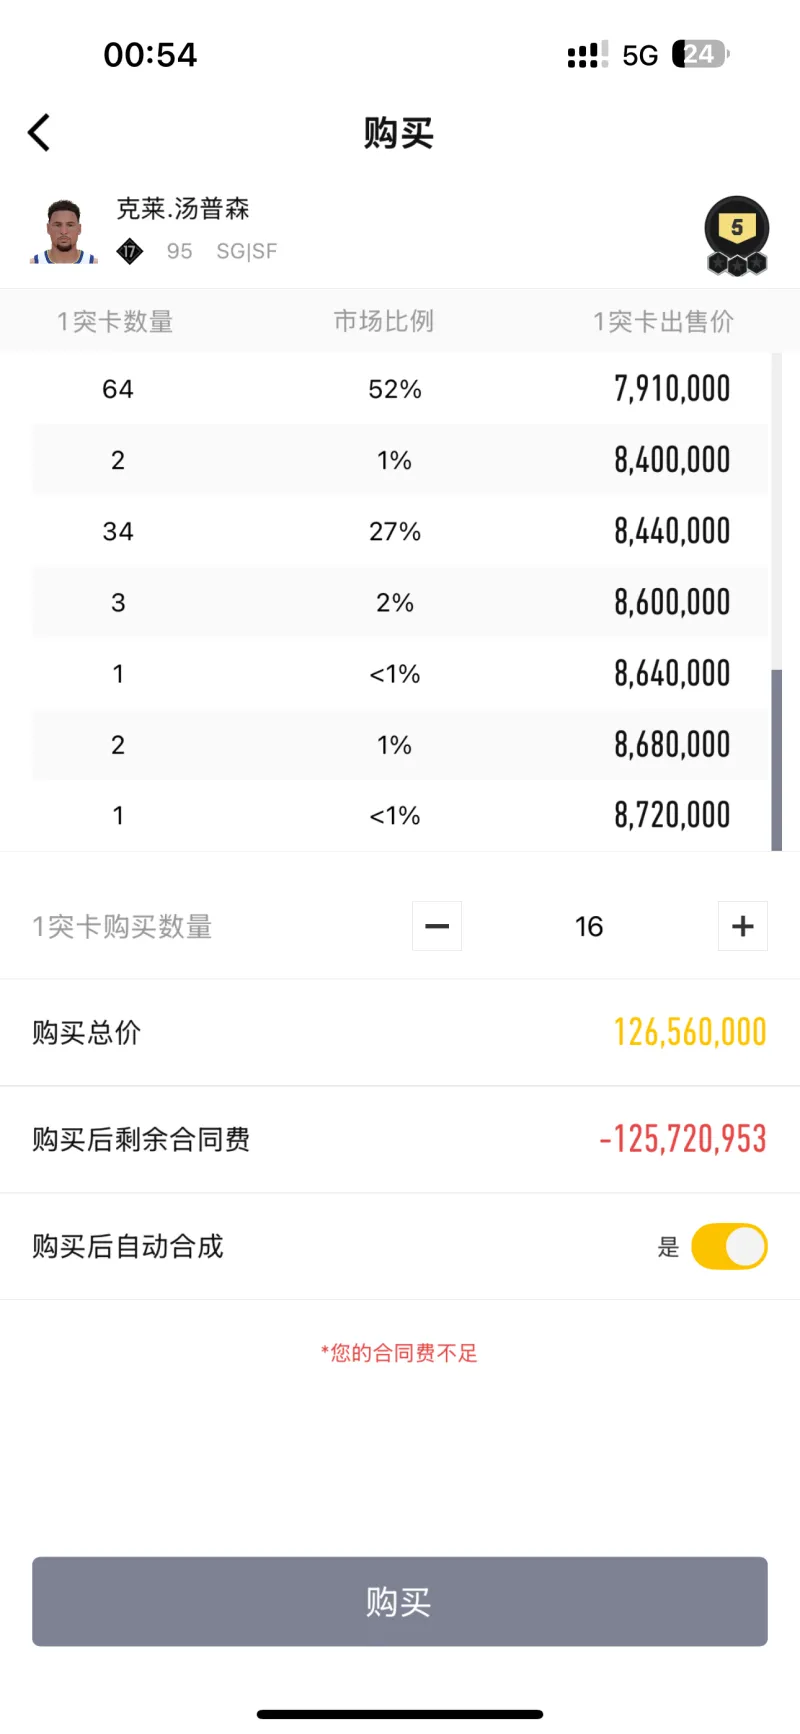Select the 8,720,000 price row

400,815
